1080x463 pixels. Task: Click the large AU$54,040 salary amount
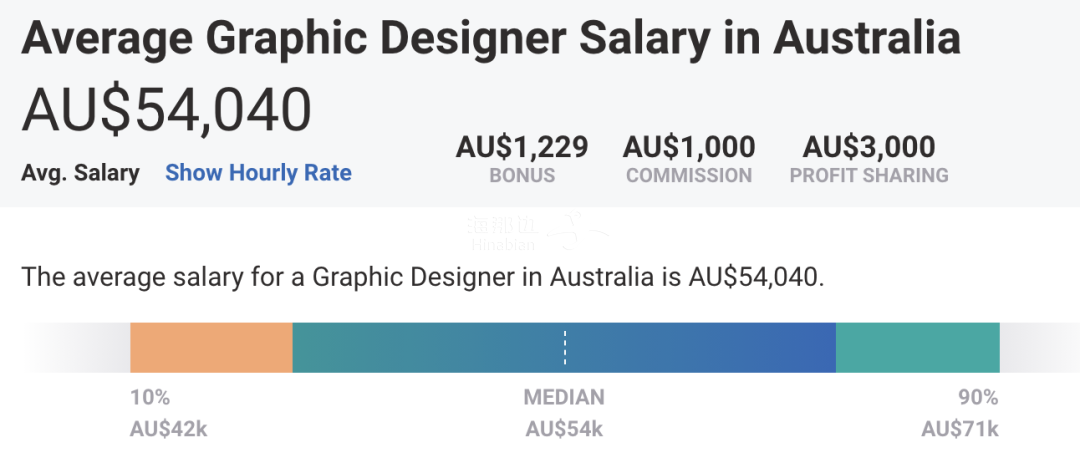click(x=167, y=110)
